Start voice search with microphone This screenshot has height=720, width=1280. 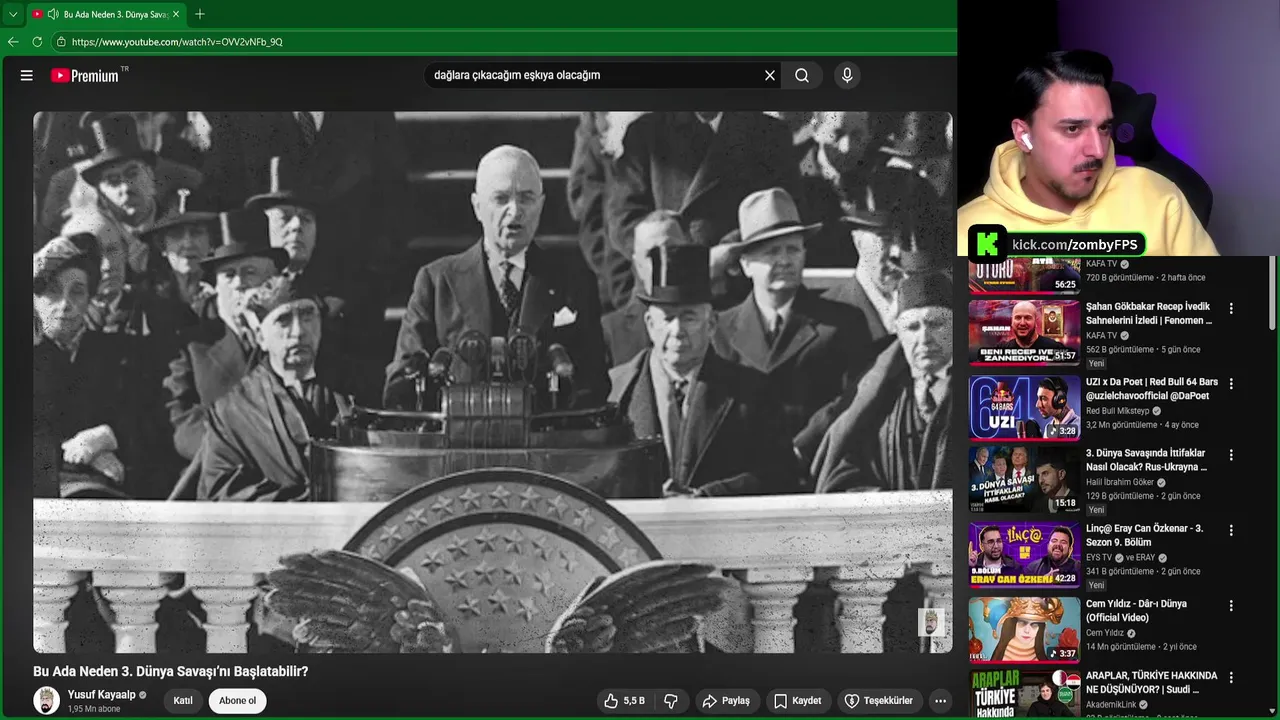pos(847,75)
